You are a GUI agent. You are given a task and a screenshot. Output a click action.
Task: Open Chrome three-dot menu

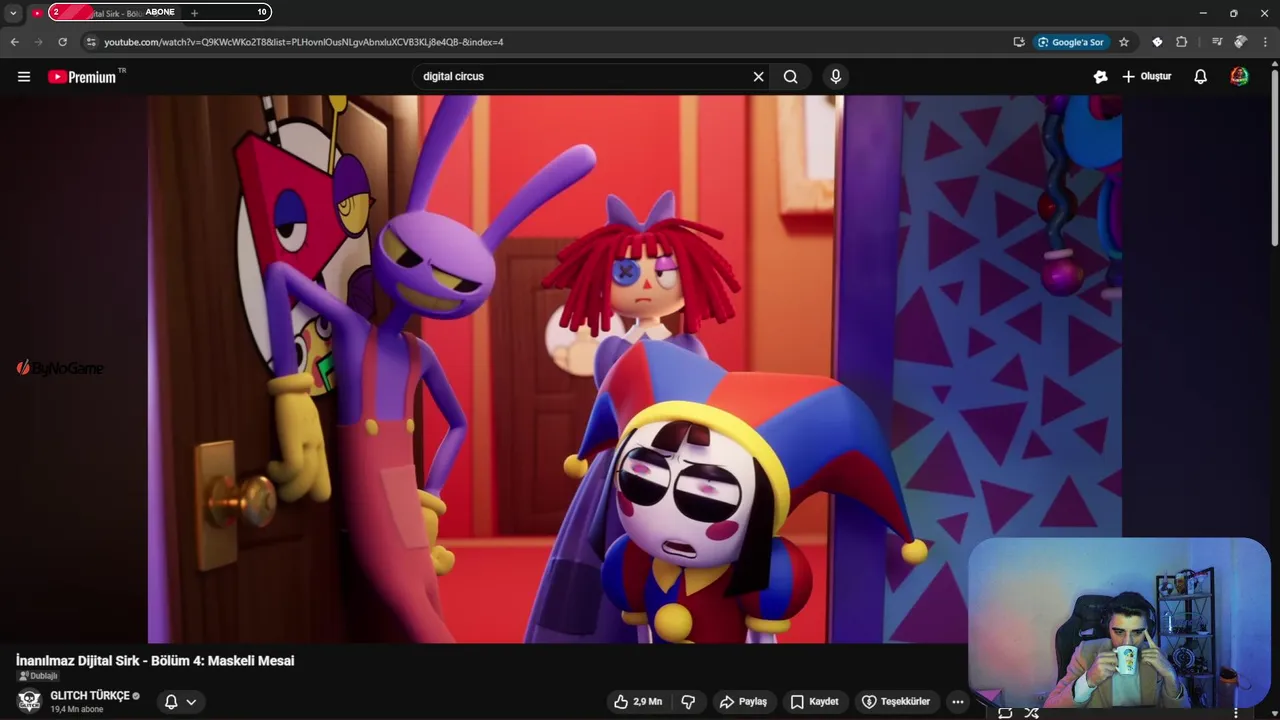point(1265,42)
